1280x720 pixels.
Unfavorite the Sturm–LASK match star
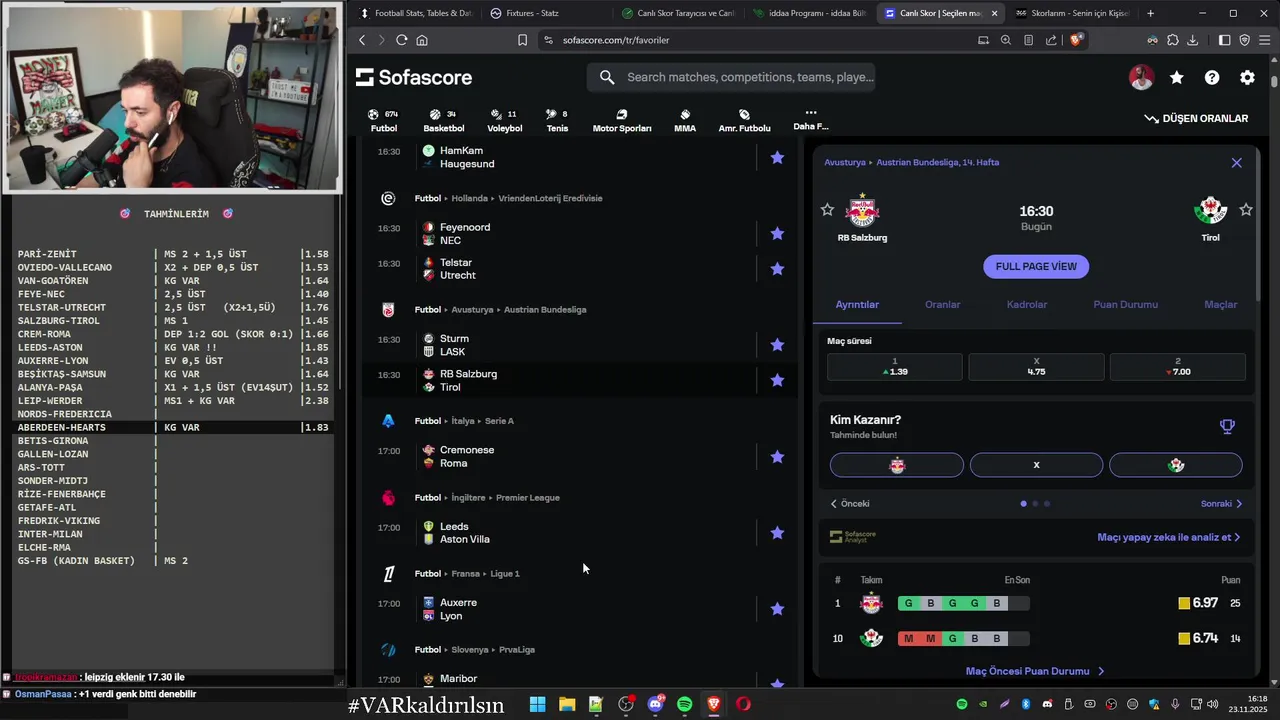pos(777,345)
